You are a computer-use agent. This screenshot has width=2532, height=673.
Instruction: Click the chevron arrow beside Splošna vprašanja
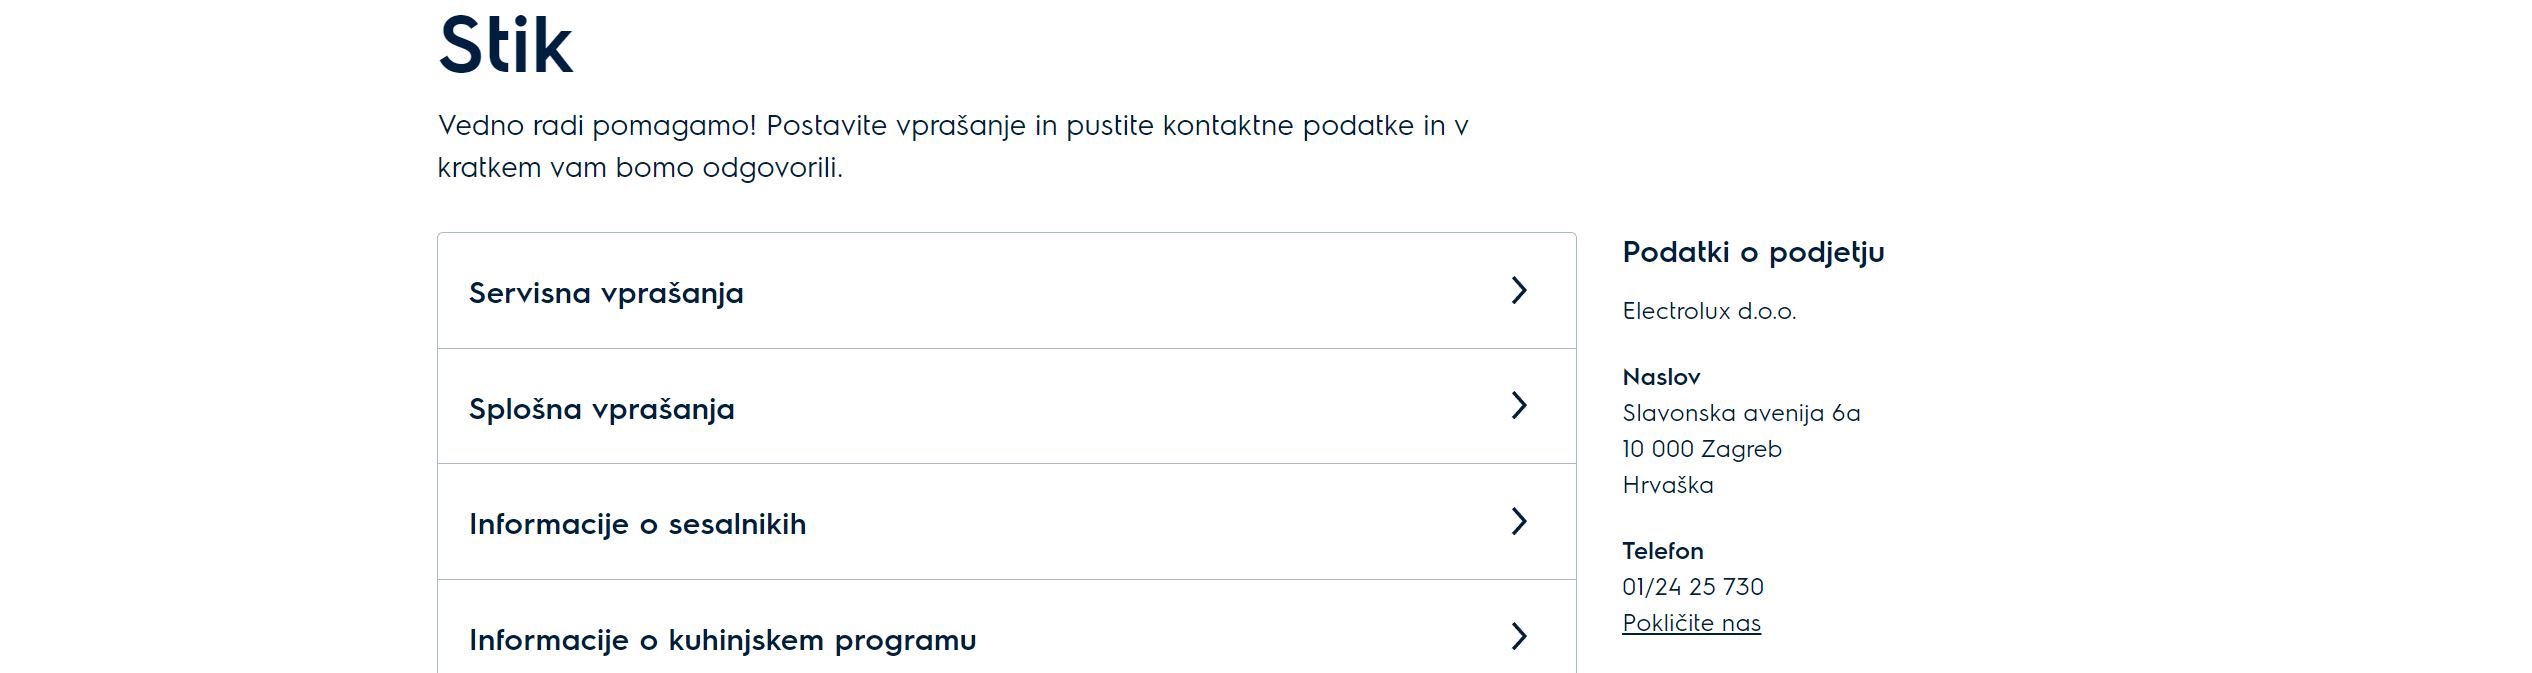pos(1519,405)
